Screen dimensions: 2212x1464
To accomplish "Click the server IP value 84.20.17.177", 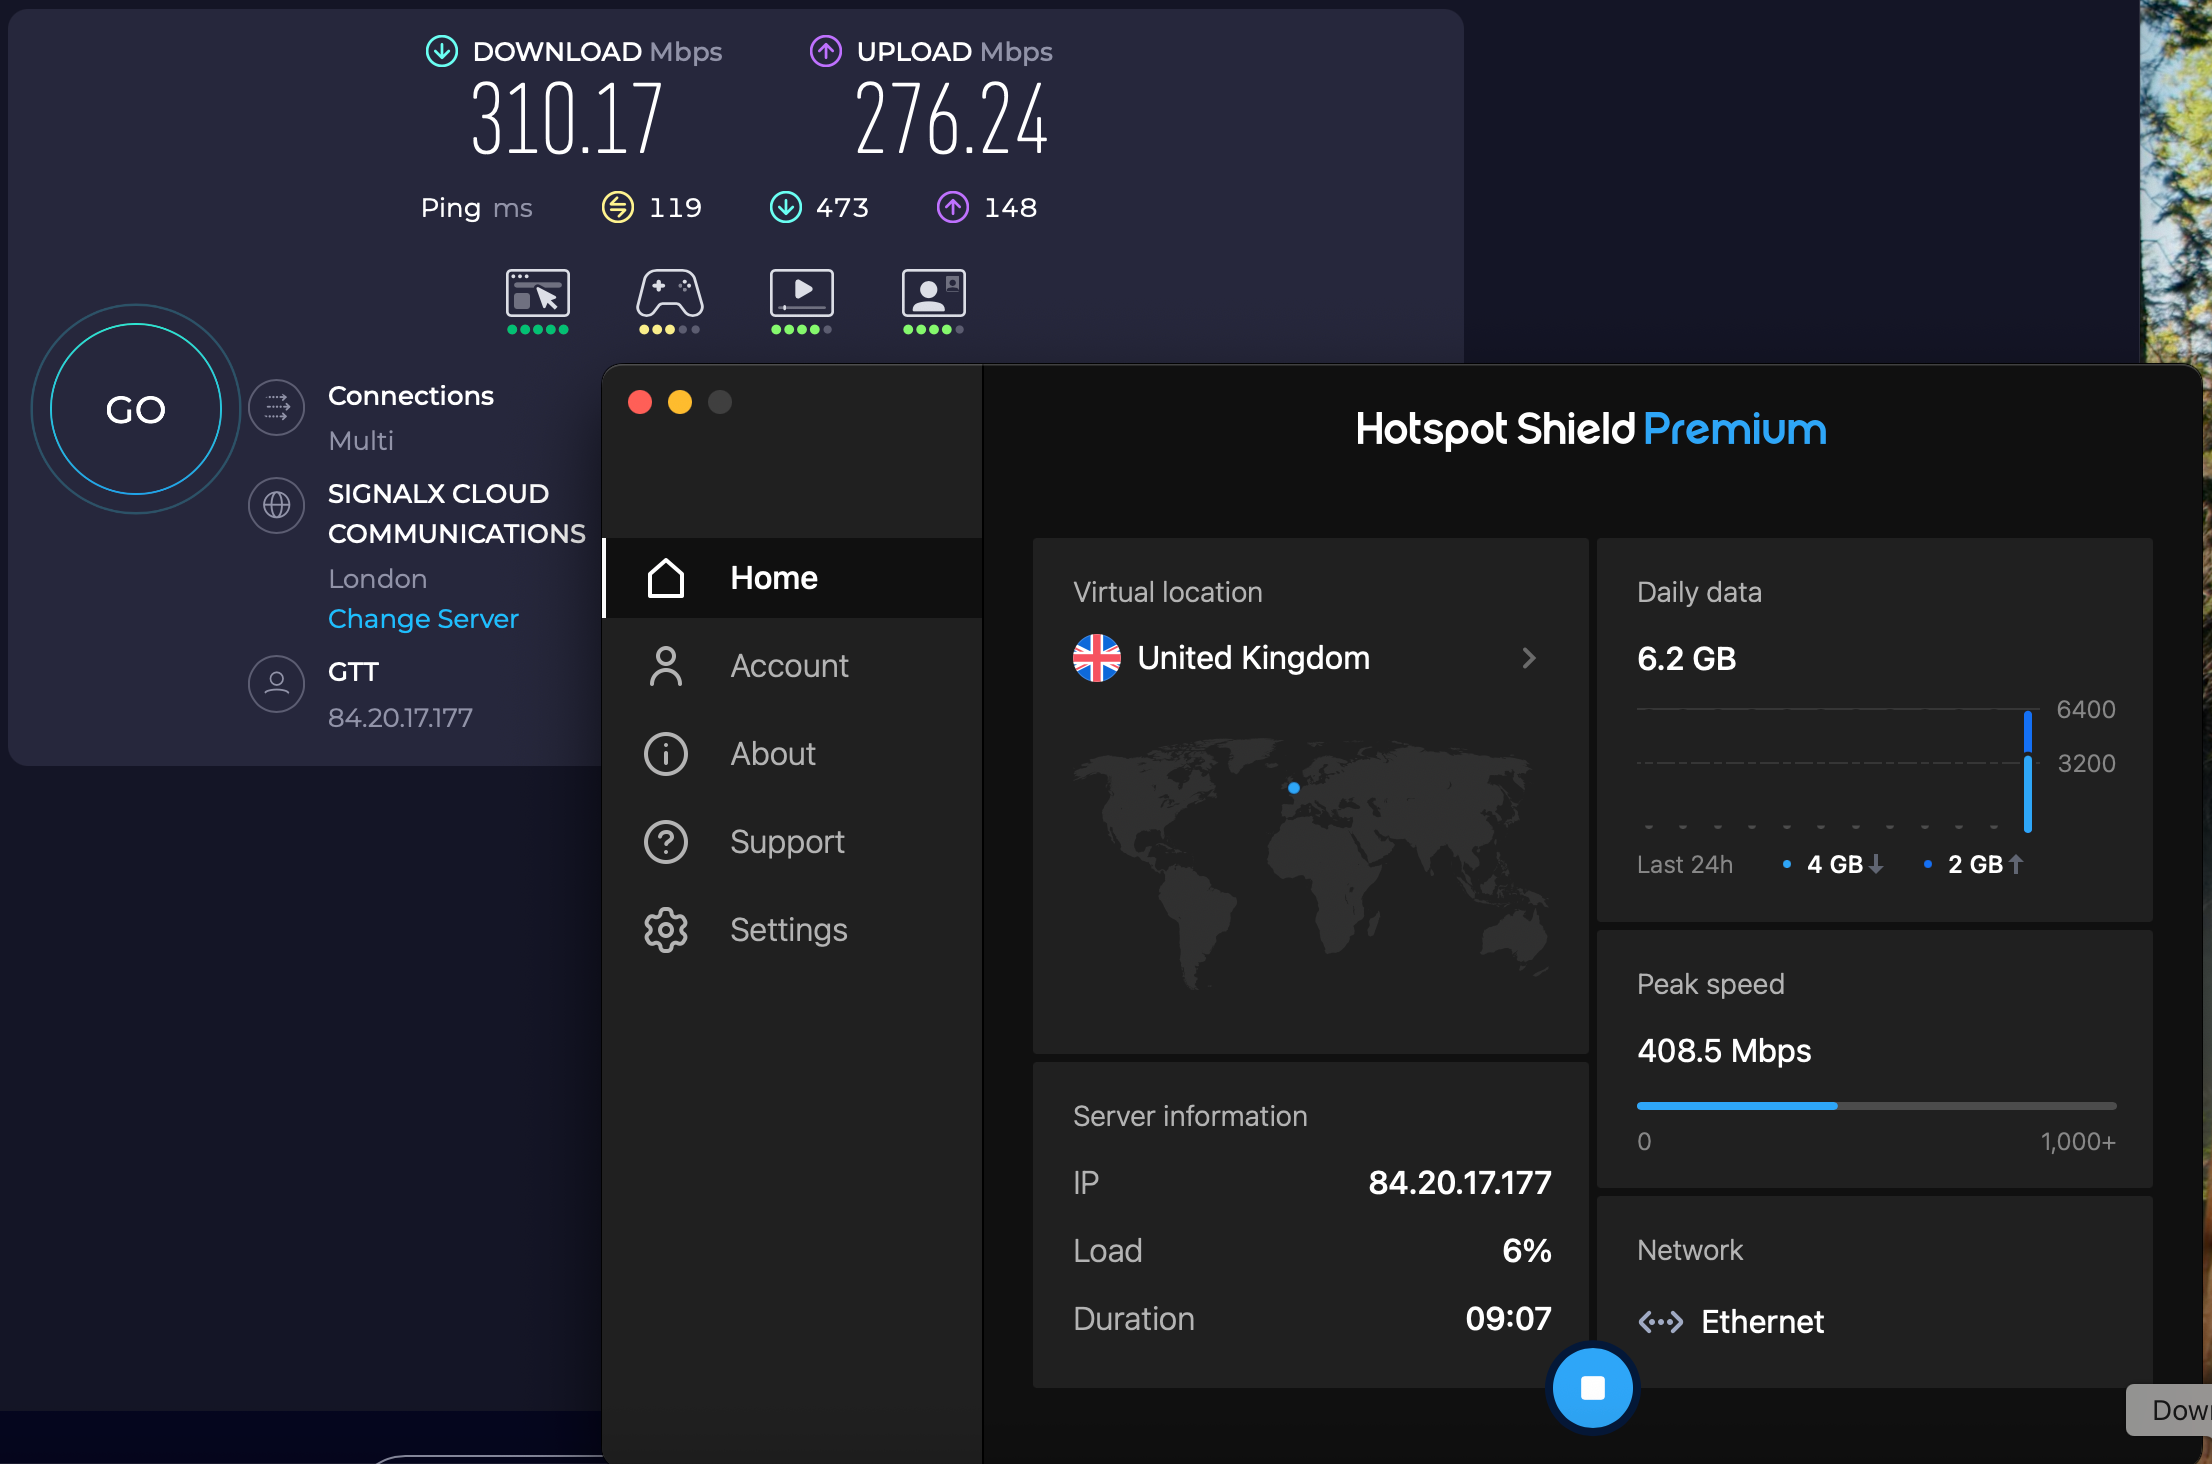I will [1460, 1183].
